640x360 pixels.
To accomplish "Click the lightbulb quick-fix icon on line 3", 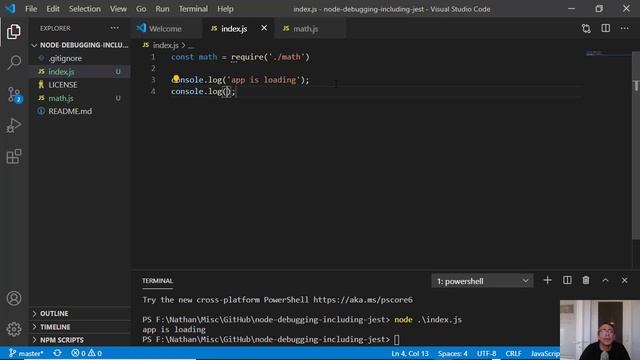I will [x=176, y=78].
